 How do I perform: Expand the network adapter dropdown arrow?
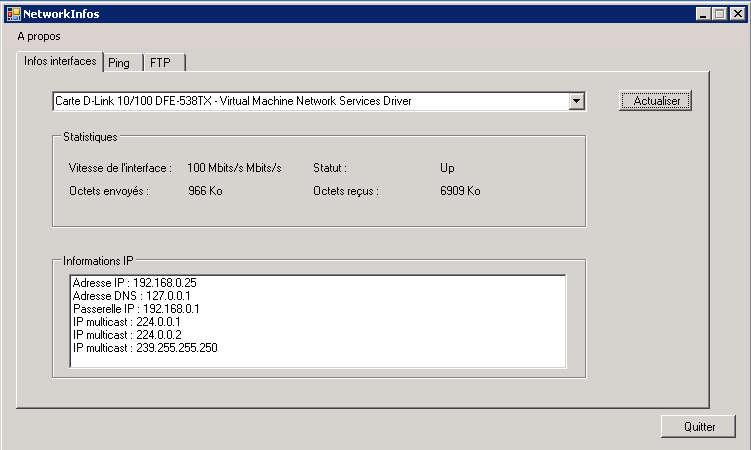click(x=576, y=101)
